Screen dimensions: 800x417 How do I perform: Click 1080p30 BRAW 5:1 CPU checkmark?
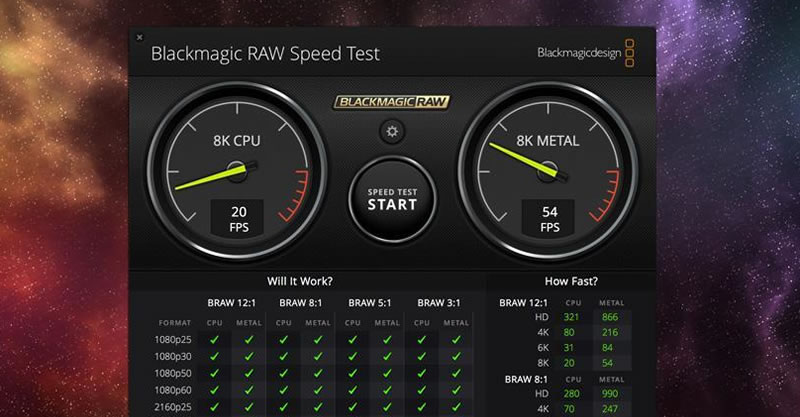coord(353,356)
